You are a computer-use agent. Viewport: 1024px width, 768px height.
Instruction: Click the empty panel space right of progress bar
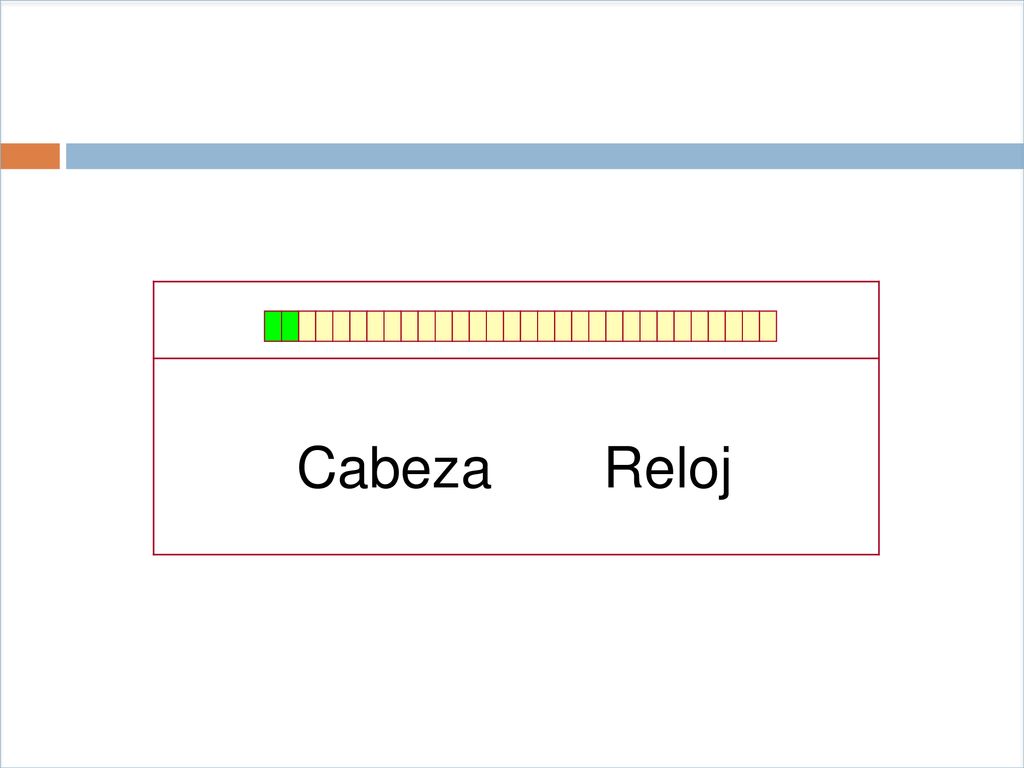point(828,320)
